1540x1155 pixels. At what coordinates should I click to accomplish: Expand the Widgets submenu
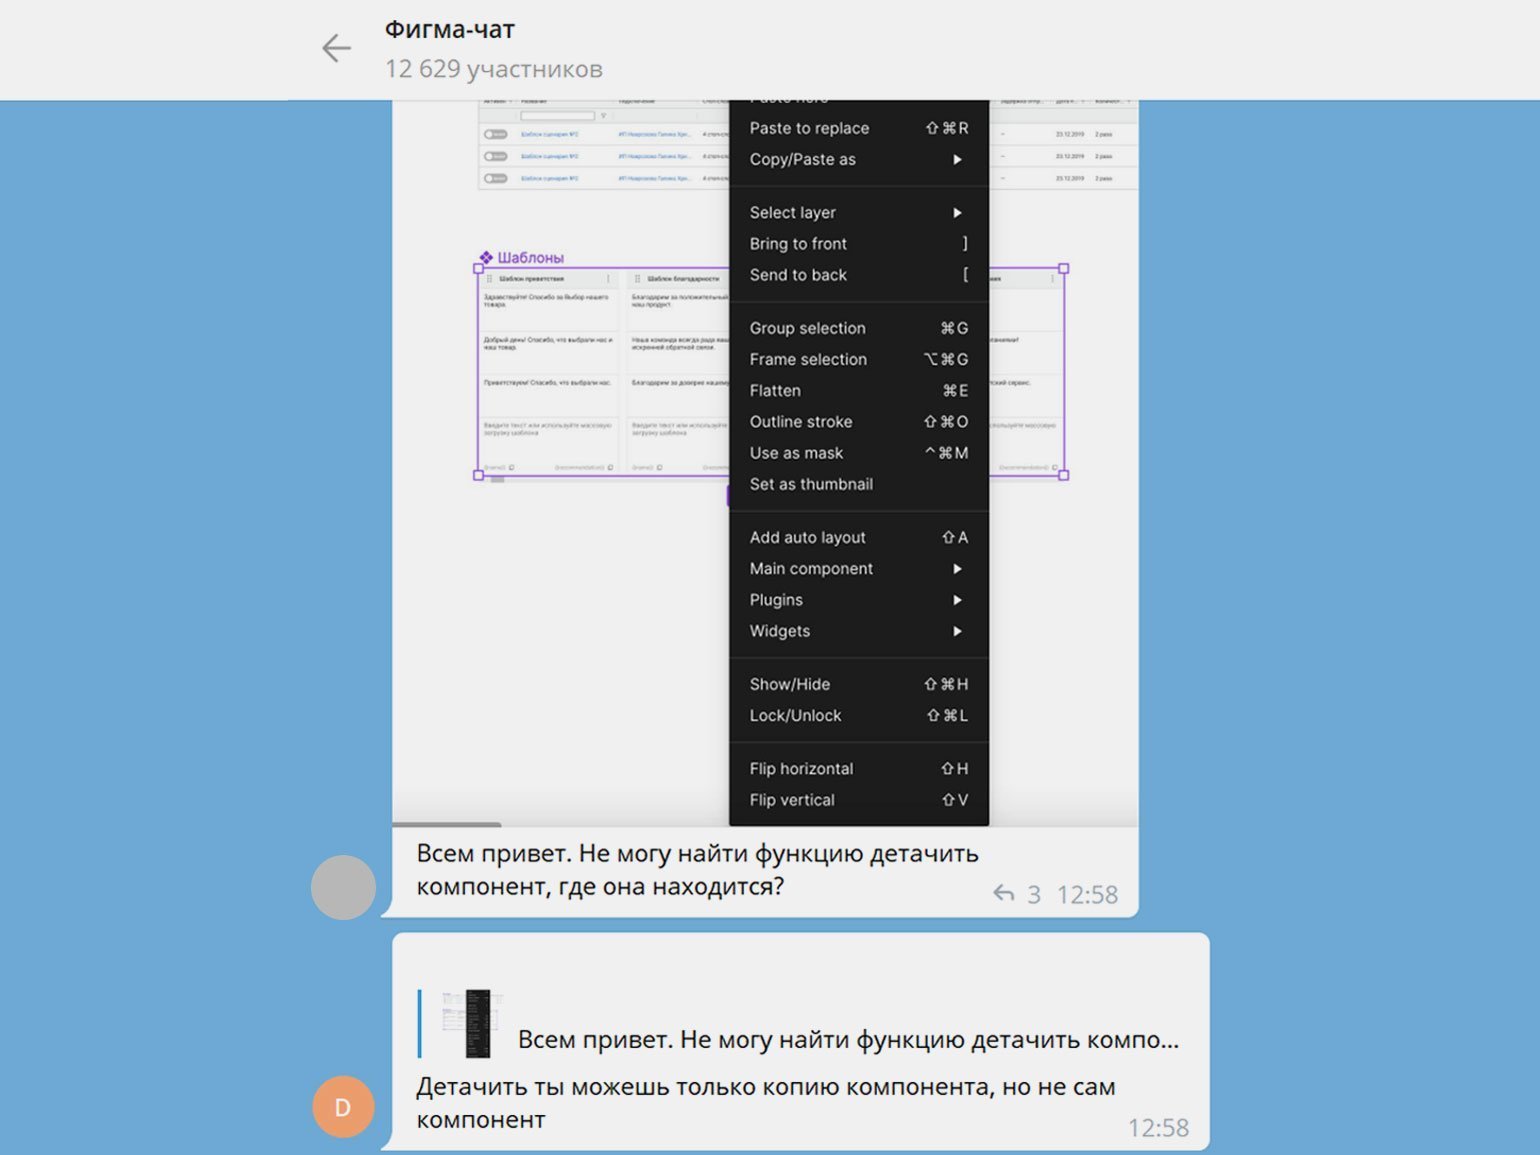point(859,631)
